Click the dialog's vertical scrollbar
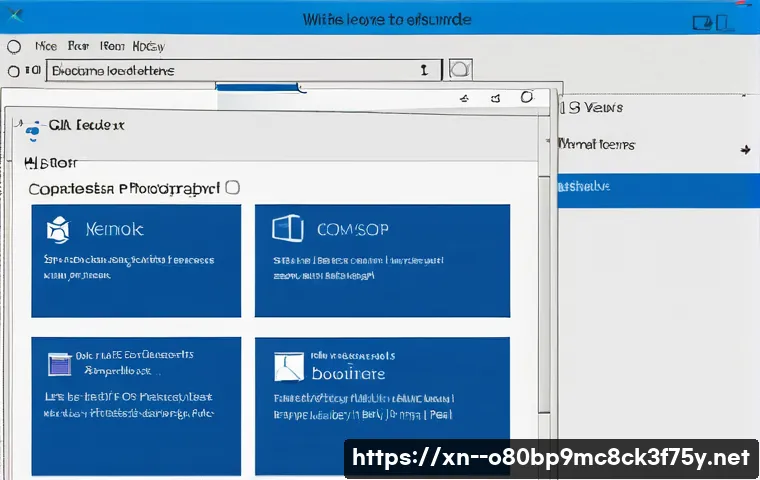The width and height of the screenshot is (760, 480). pyautogui.click(x=544, y=280)
